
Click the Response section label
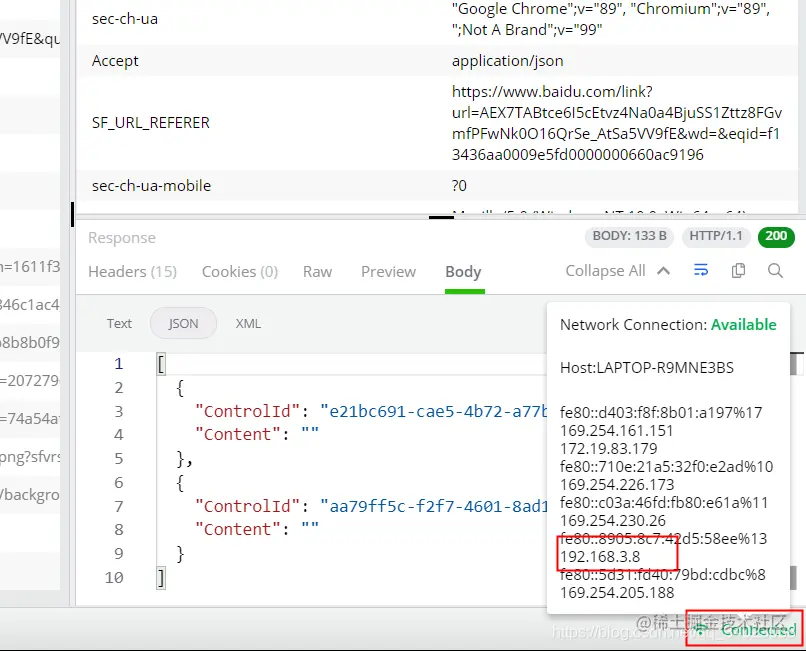[x=122, y=238]
